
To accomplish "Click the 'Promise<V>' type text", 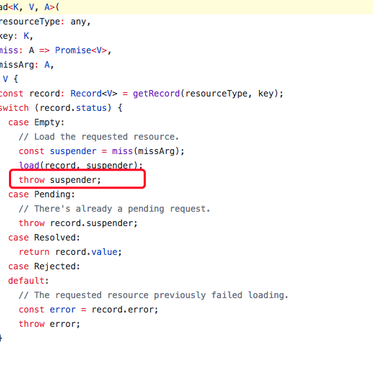I will [81, 50].
